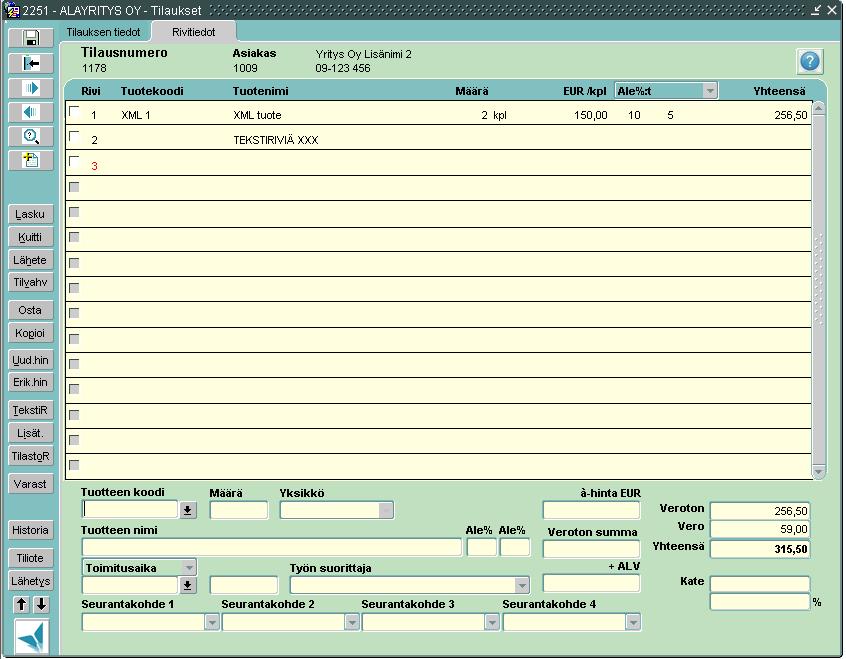Click the exit arrow-to-bar icon
The height and width of the screenshot is (659, 846).
(x=31, y=64)
